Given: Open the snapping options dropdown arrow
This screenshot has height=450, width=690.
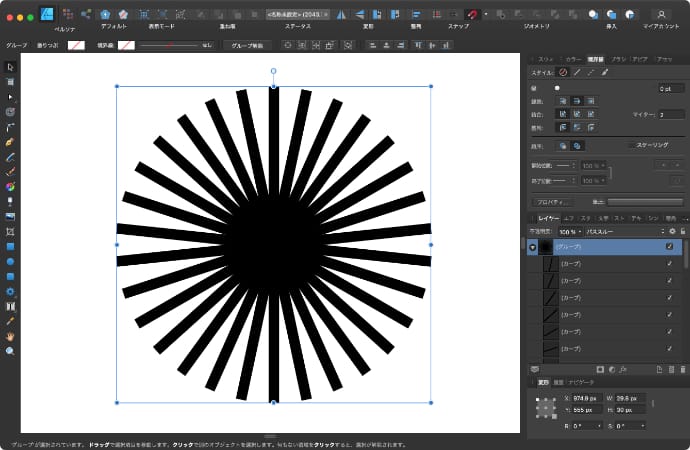Looking at the screenshot, I should (485, 15).
